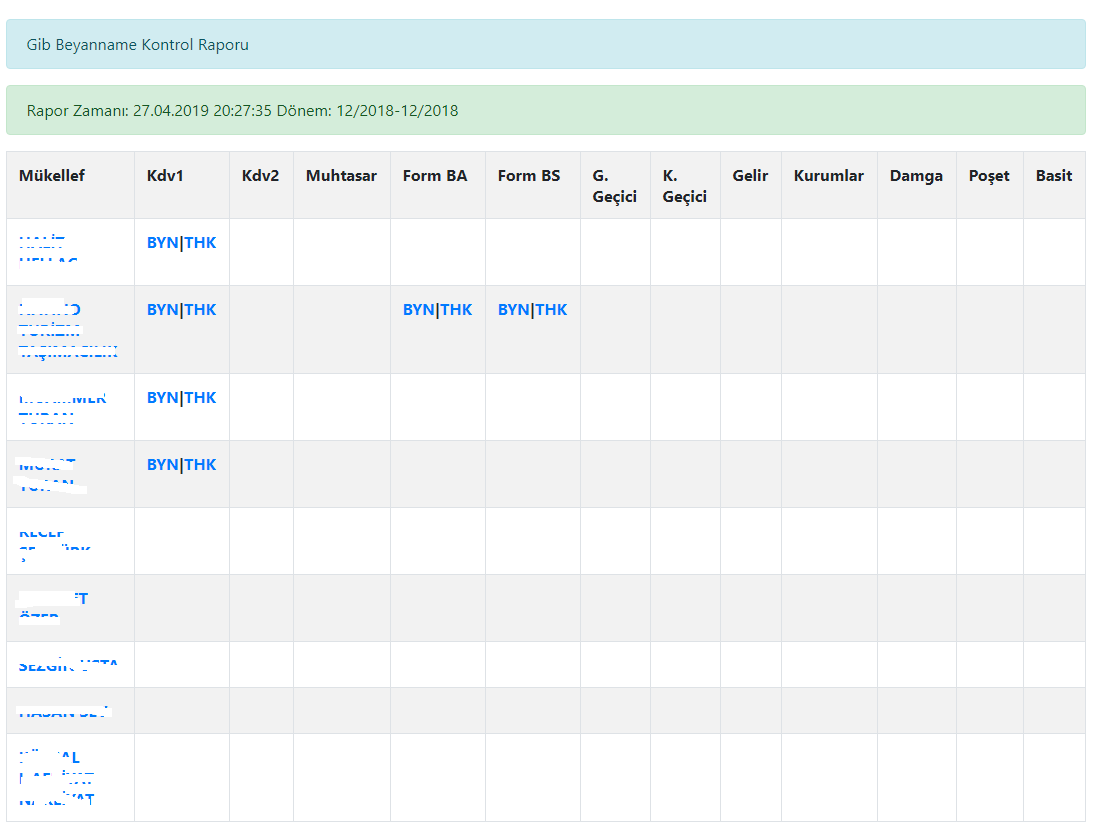Click THK in third row Kdv1 cell
This screenshot has width=1106, height=834.
pyautogui.click(x=200, y=398)
